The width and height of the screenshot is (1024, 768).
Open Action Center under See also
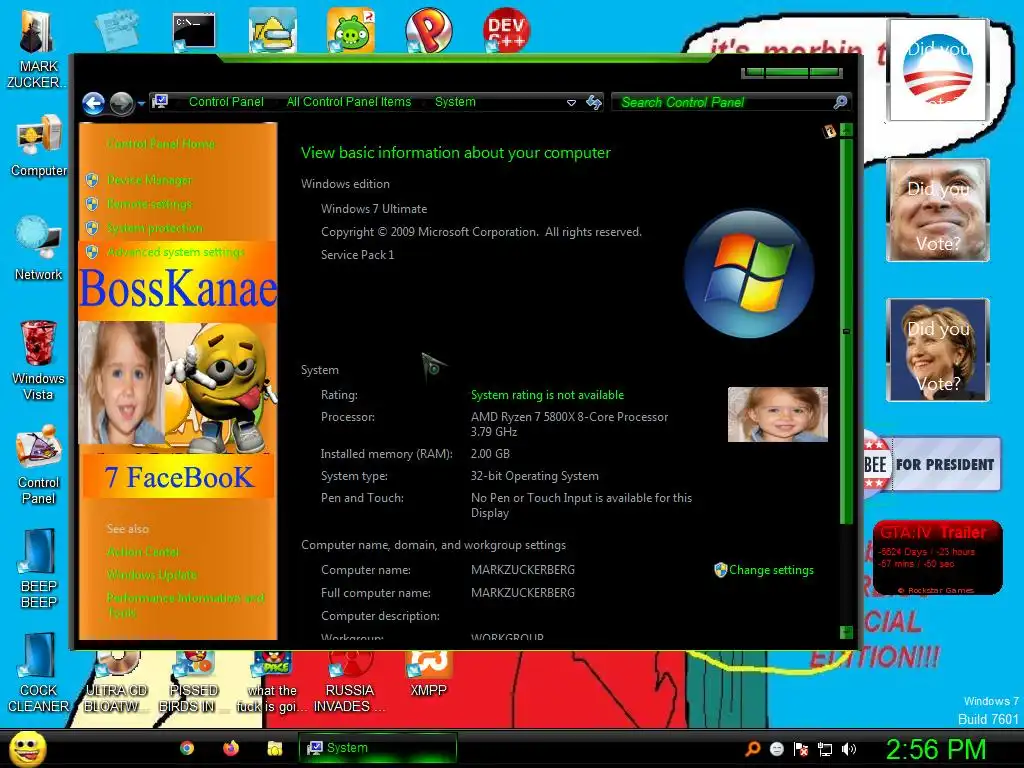tap(142, 552)
